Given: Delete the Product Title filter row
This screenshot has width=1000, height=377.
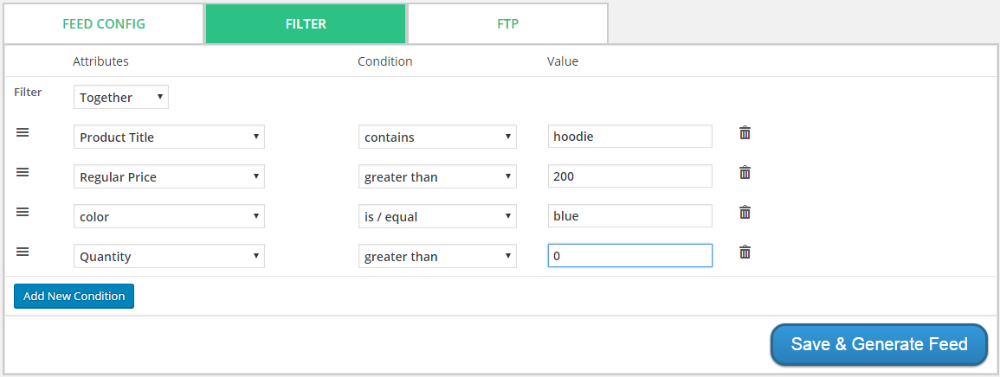Looking at the screenshot, I should pyautogui.click(x=744, y=133).
